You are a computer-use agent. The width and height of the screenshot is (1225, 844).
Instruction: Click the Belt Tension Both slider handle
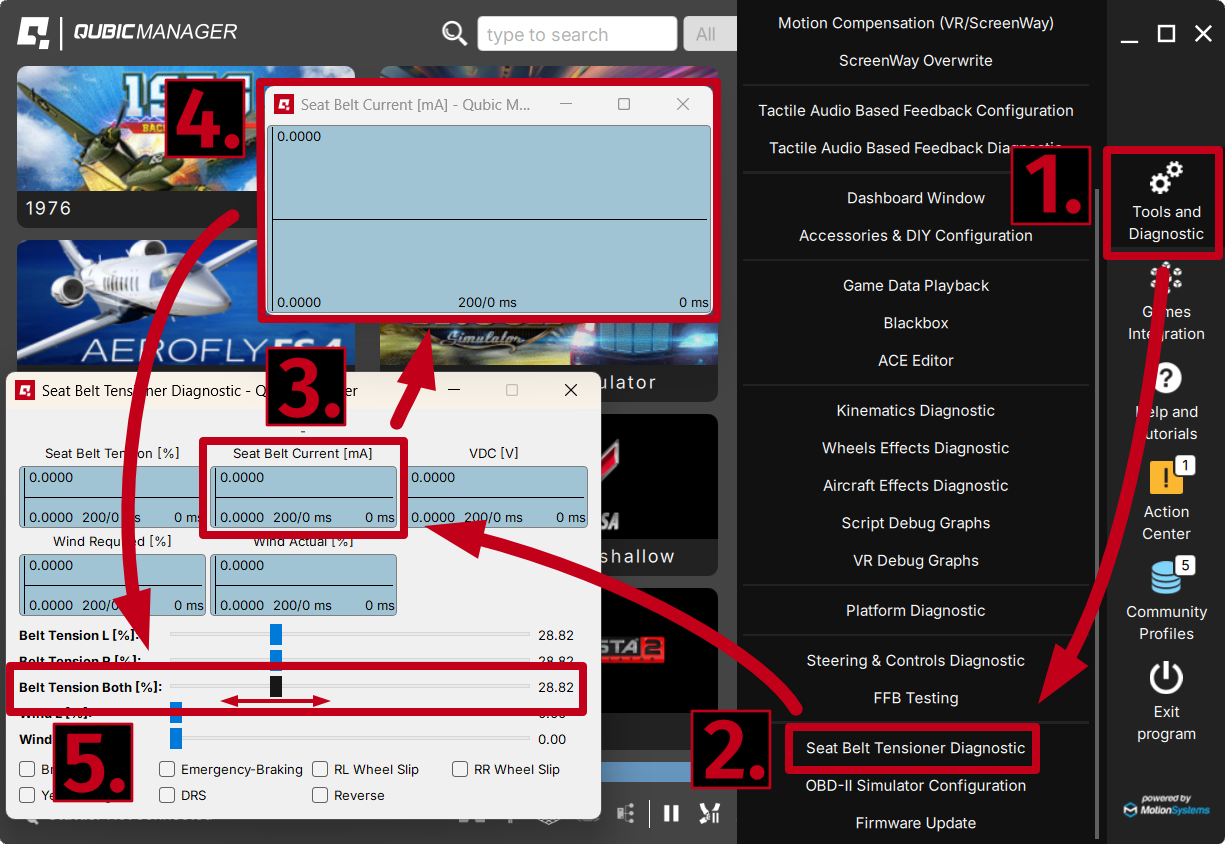276,686
